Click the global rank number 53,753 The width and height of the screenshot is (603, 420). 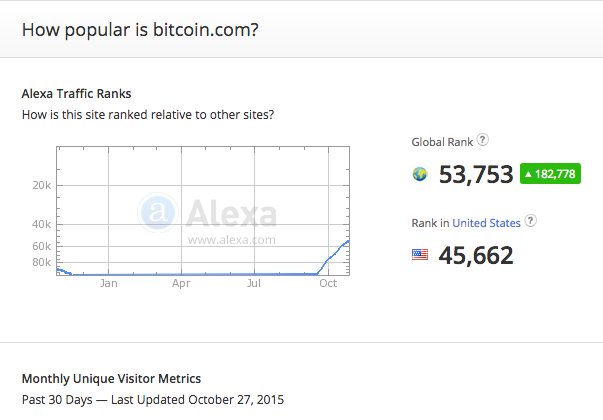[x=476, y=174]
